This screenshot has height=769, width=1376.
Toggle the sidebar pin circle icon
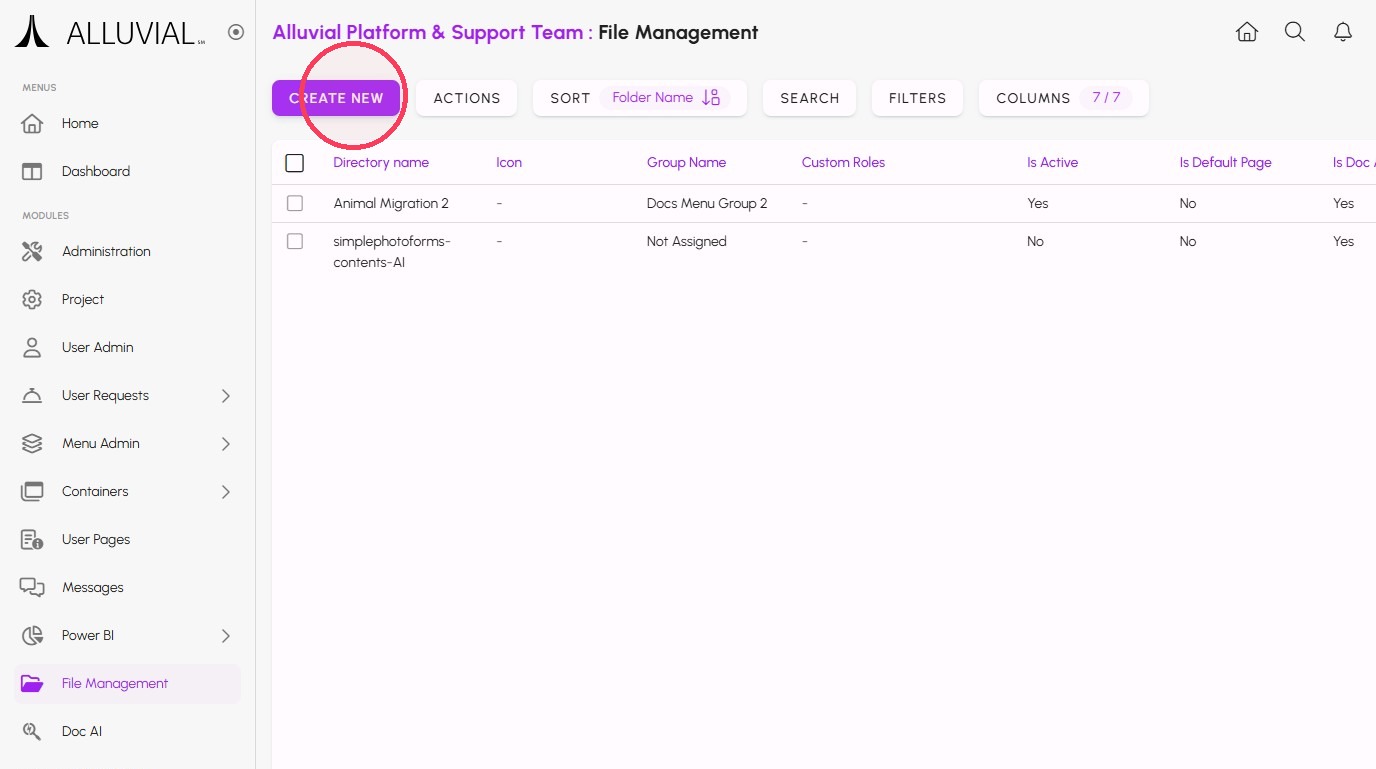[236, 32]
